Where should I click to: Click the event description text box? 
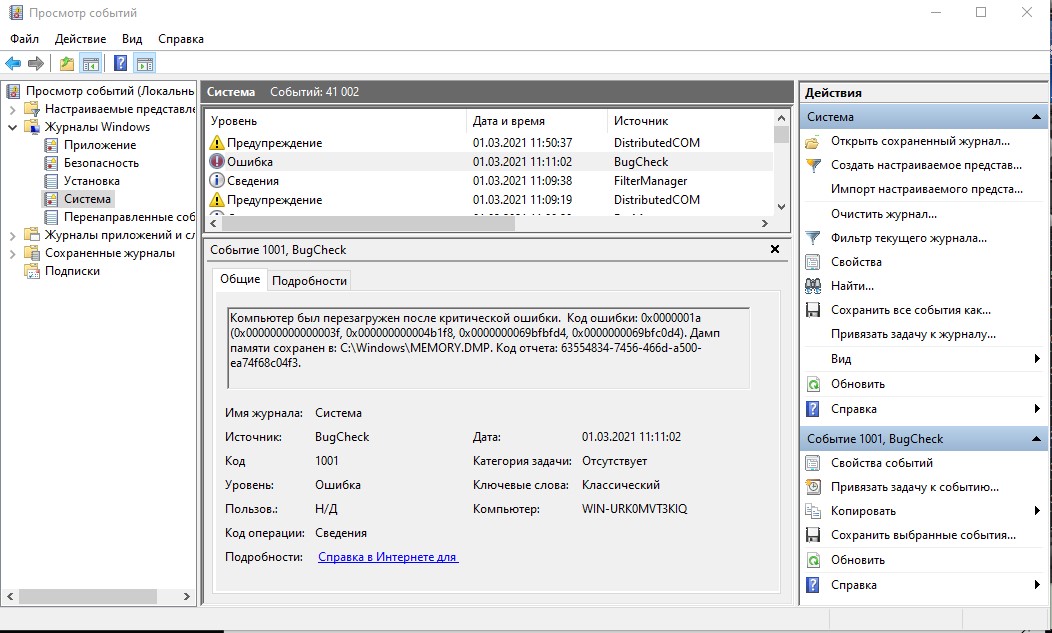click(x=488, y=348)
